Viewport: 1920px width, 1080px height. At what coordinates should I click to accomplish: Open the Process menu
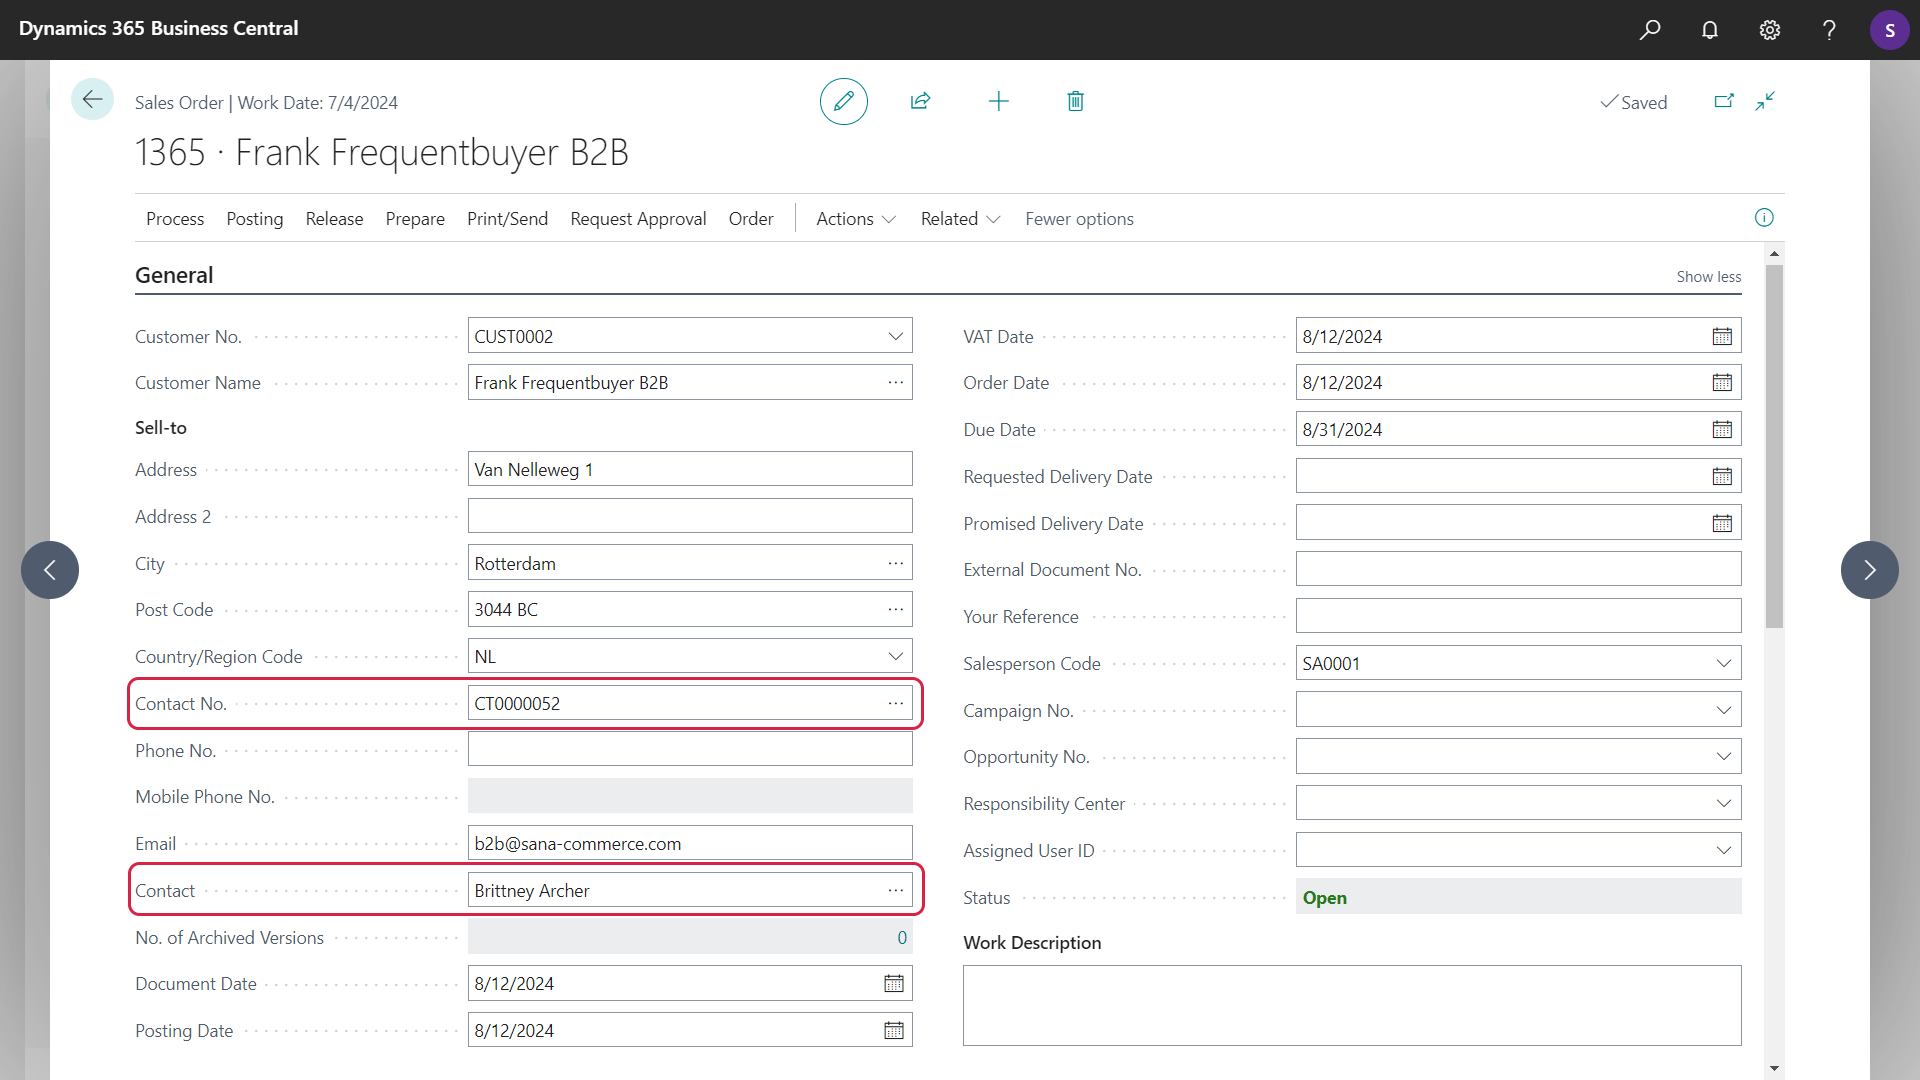pyautogui.click(x=175, y=219)
